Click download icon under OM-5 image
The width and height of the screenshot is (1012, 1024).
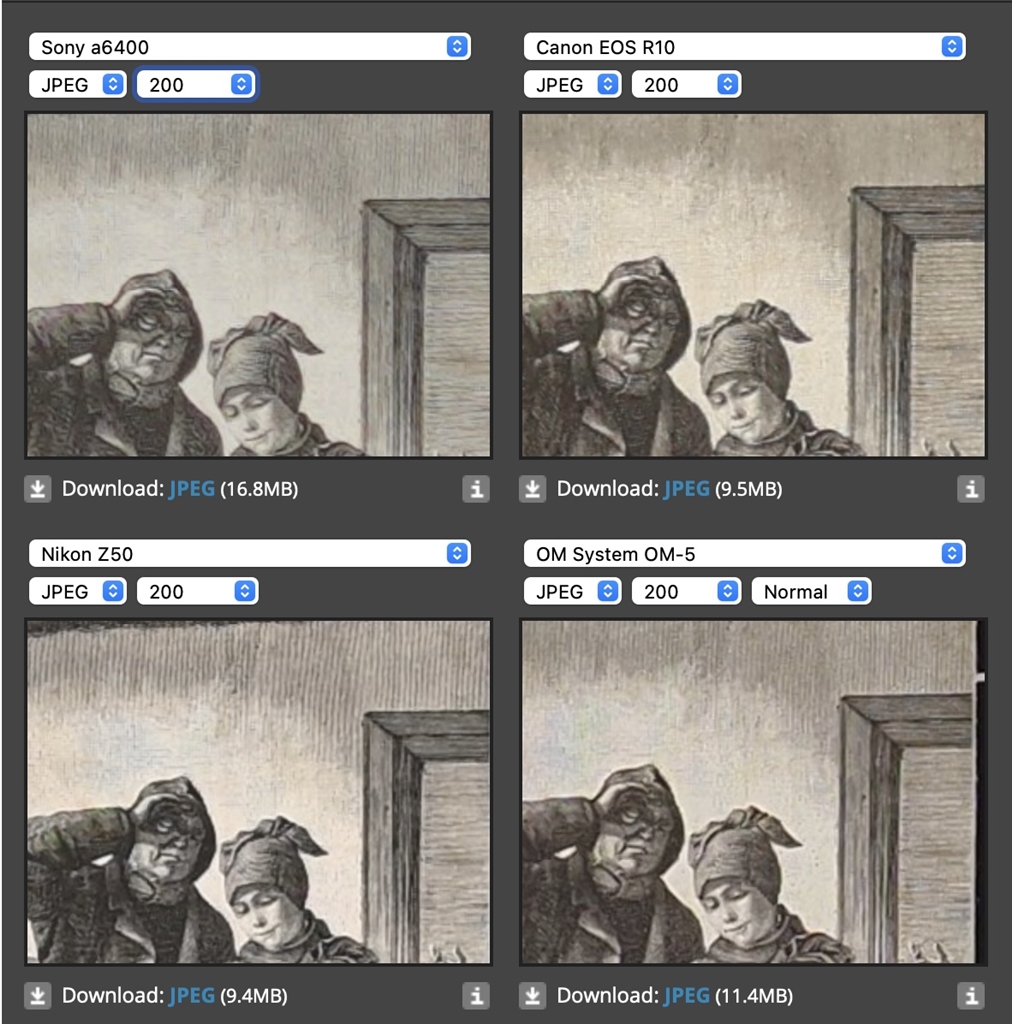click(533, 995)
